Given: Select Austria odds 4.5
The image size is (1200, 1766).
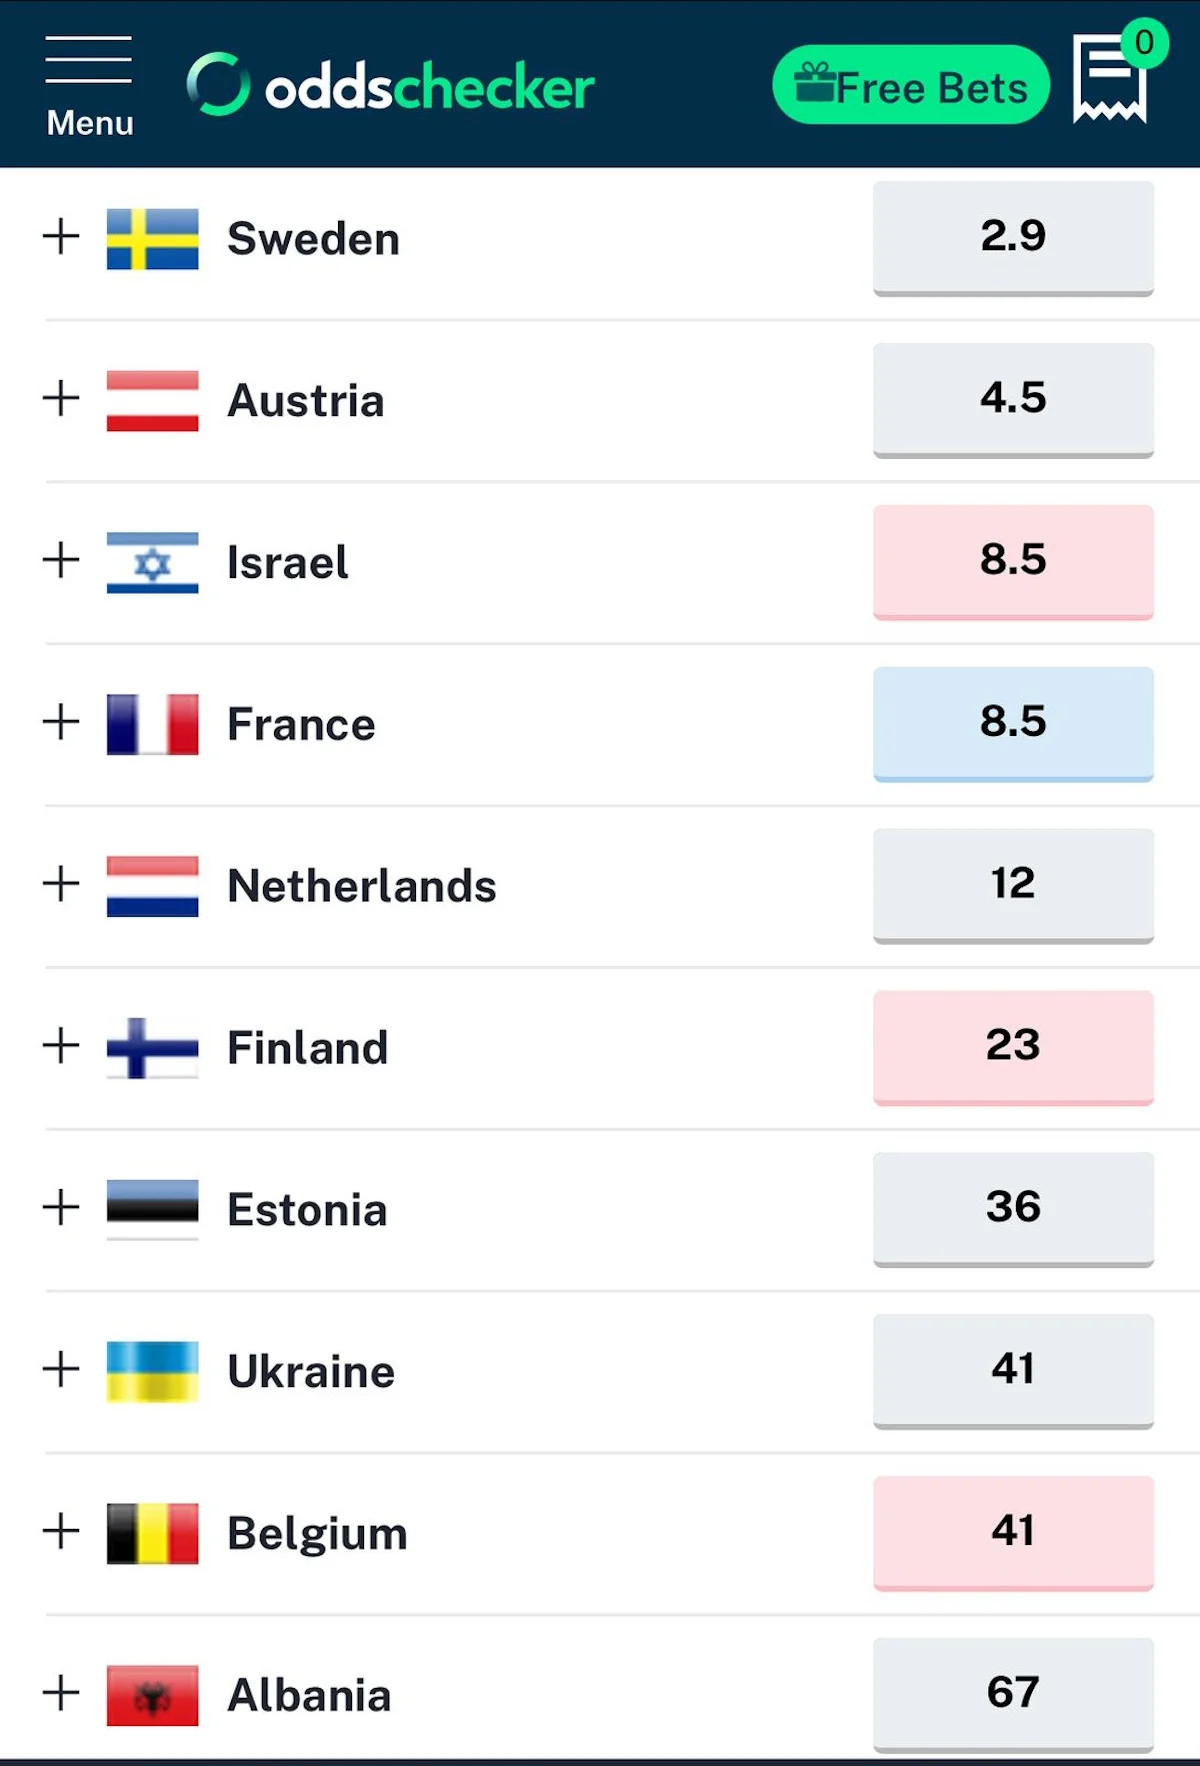Looking at the screenshot, I should [x=1013, y=400].
